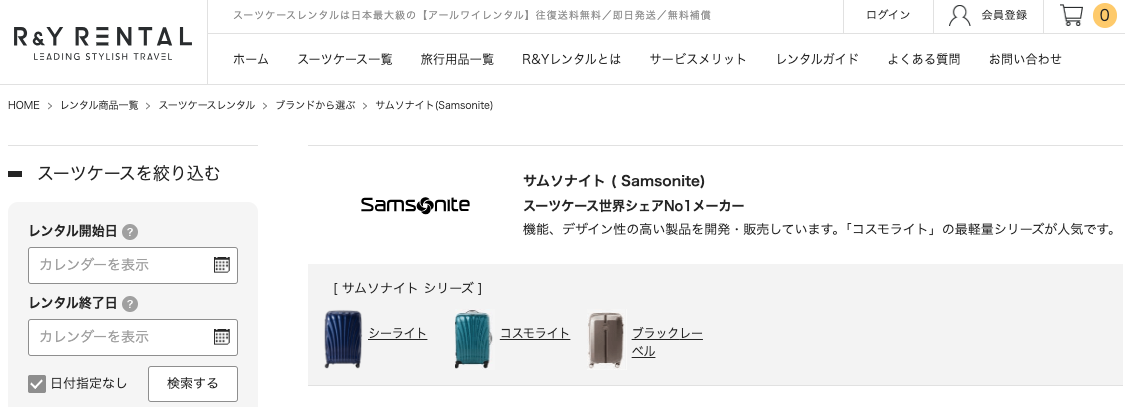
Task: Open the スーツケース一覧 menu
Action: [345, 59]
